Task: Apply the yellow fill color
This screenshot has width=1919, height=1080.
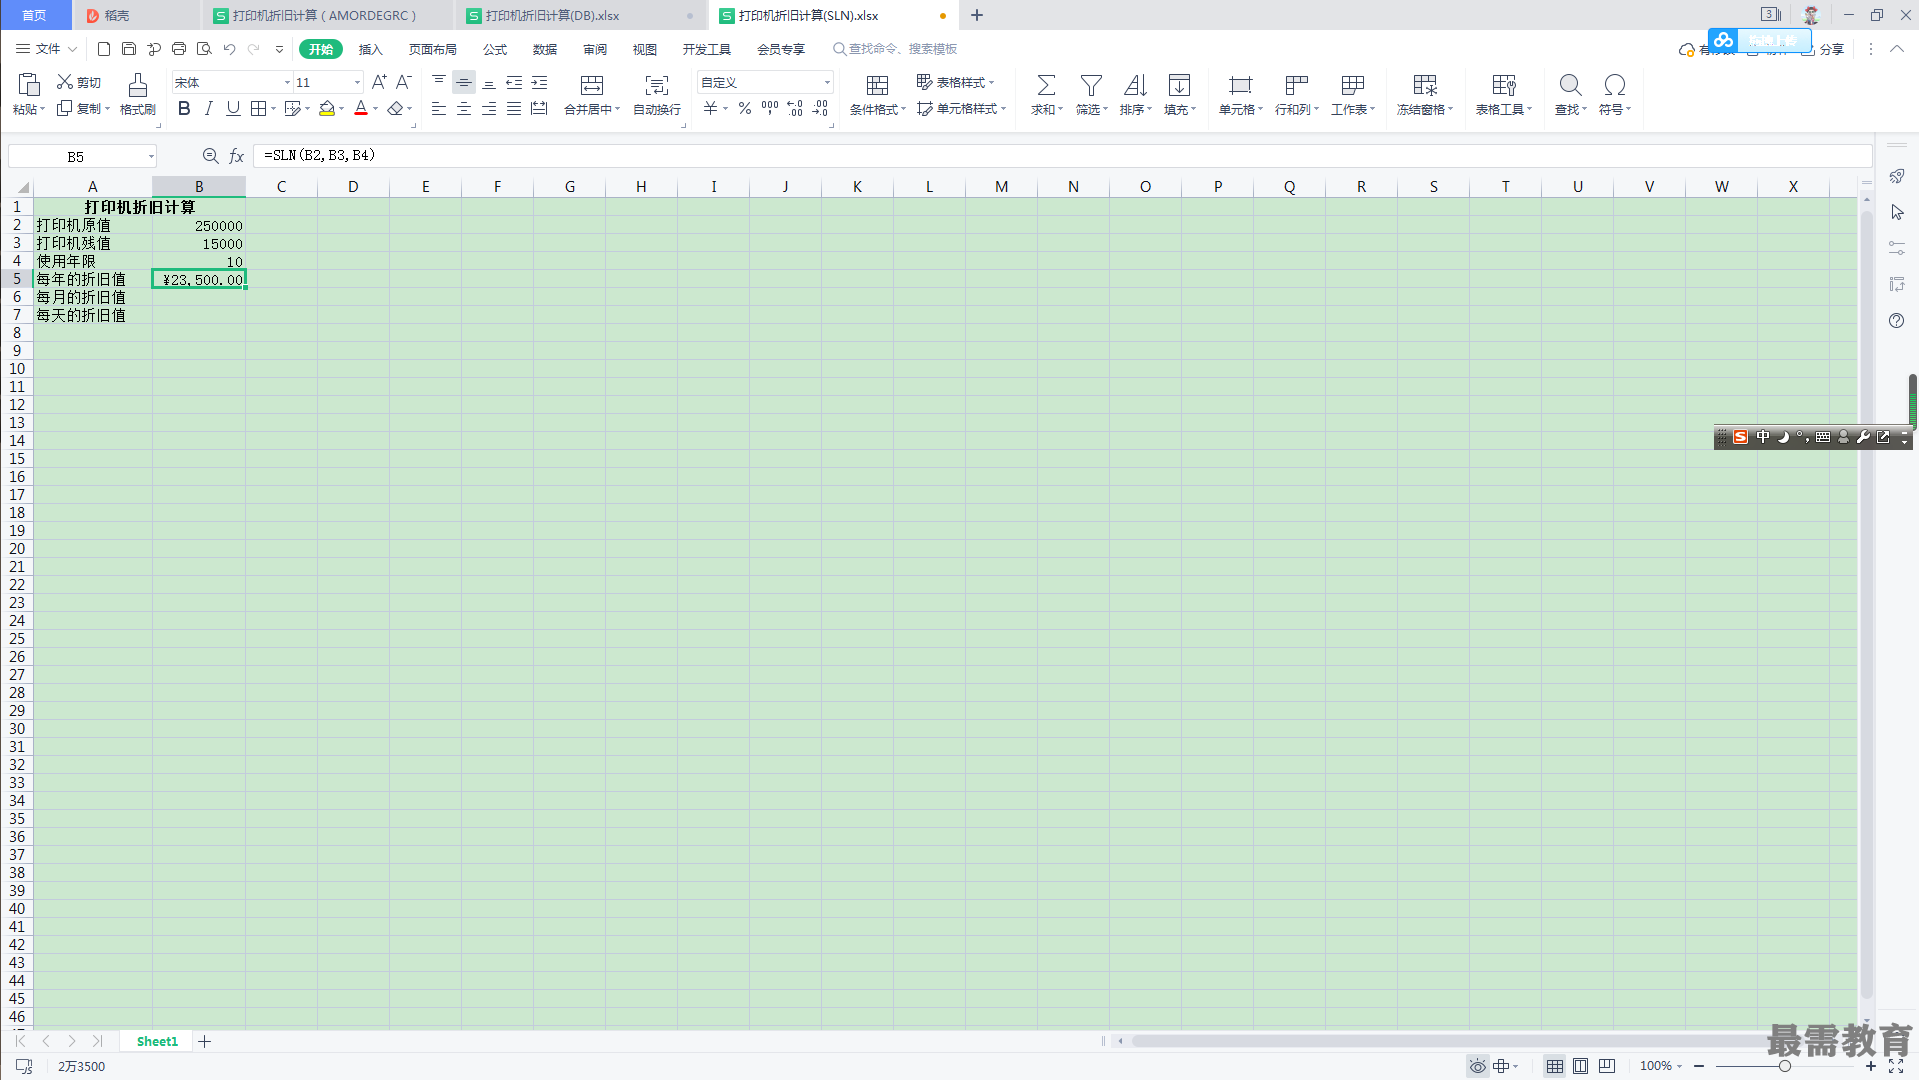Action: tap(327, 108)
